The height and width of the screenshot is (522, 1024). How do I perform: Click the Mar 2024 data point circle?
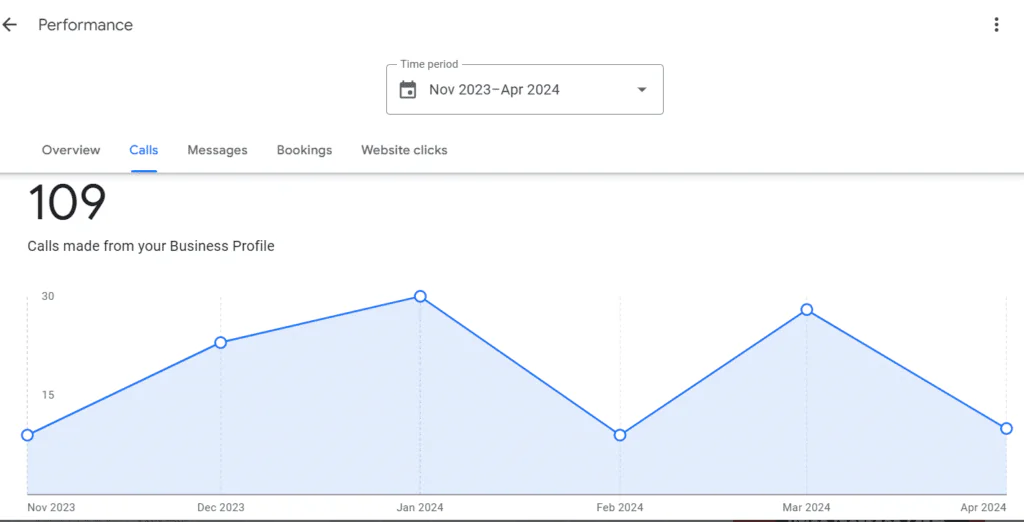click(807, 310)
